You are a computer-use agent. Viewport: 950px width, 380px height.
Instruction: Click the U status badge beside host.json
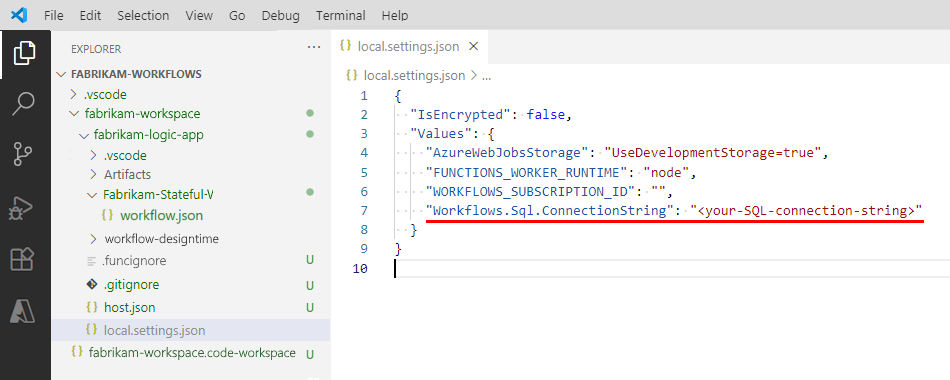(x=310, y=307)
